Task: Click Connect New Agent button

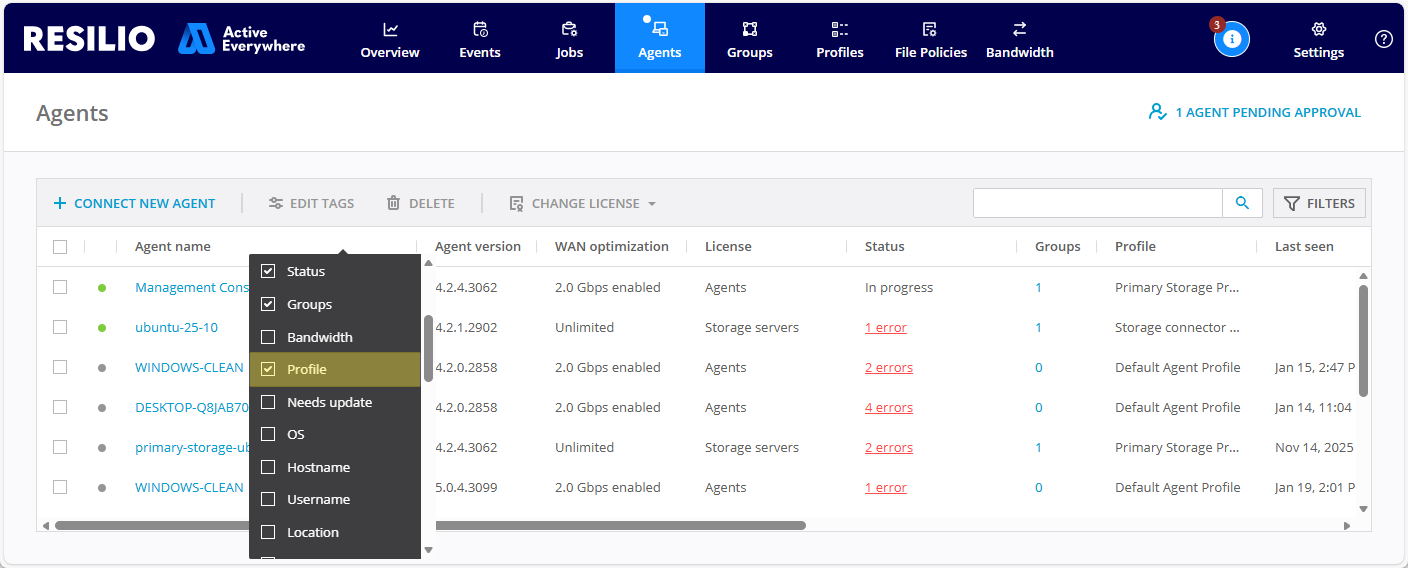Action: [134, 203]
